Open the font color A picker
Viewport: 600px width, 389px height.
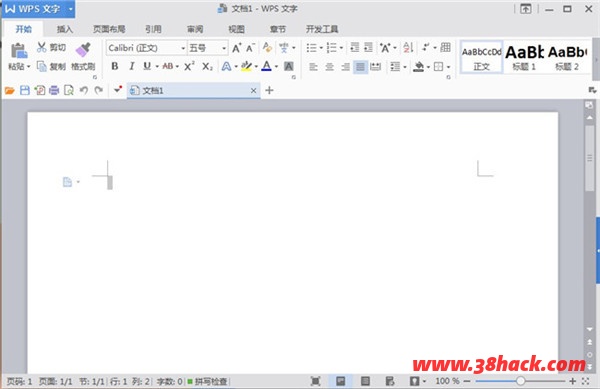tap(267, 67)
